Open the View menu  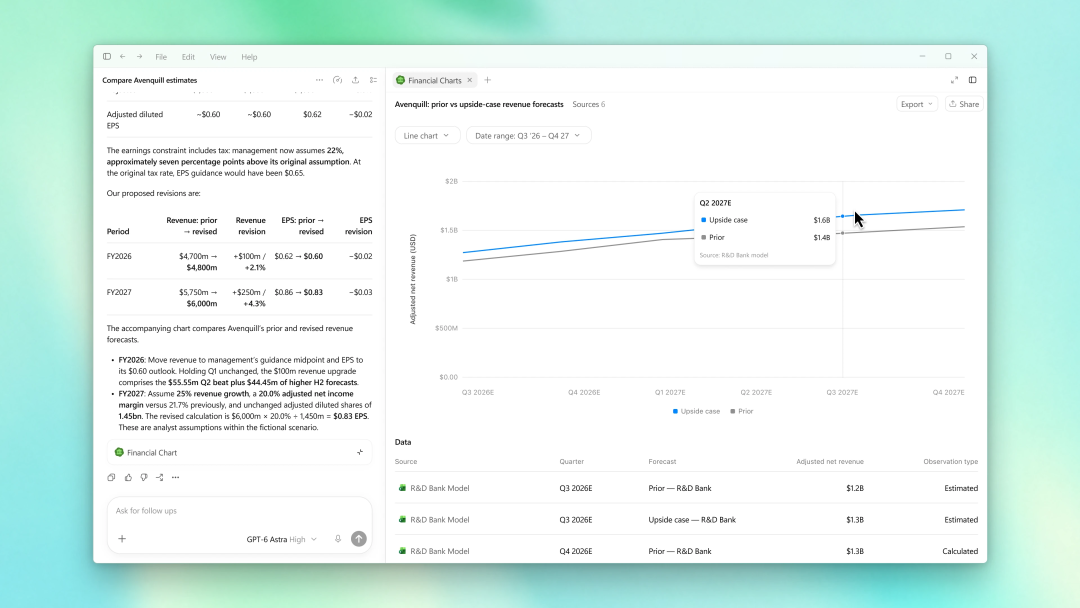[x=218, y=57]
